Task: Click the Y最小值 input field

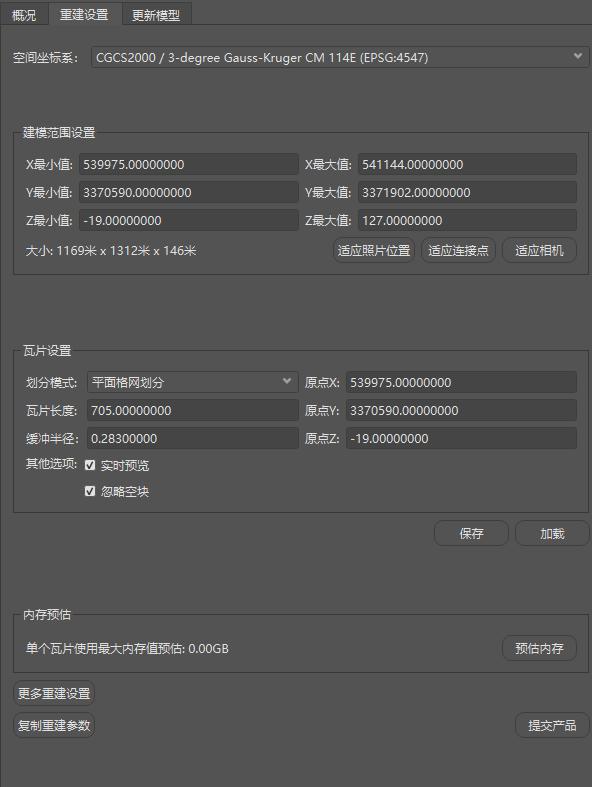Action: point(188,193)
